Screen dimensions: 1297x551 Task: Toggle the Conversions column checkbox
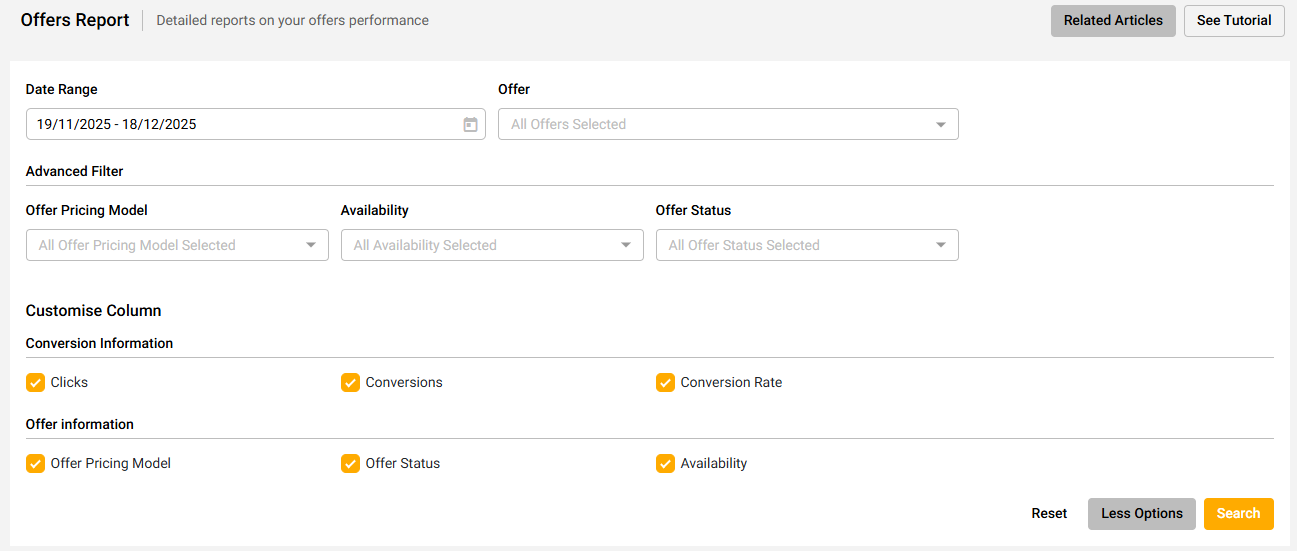pyautogui.click(x=351, y=382)
